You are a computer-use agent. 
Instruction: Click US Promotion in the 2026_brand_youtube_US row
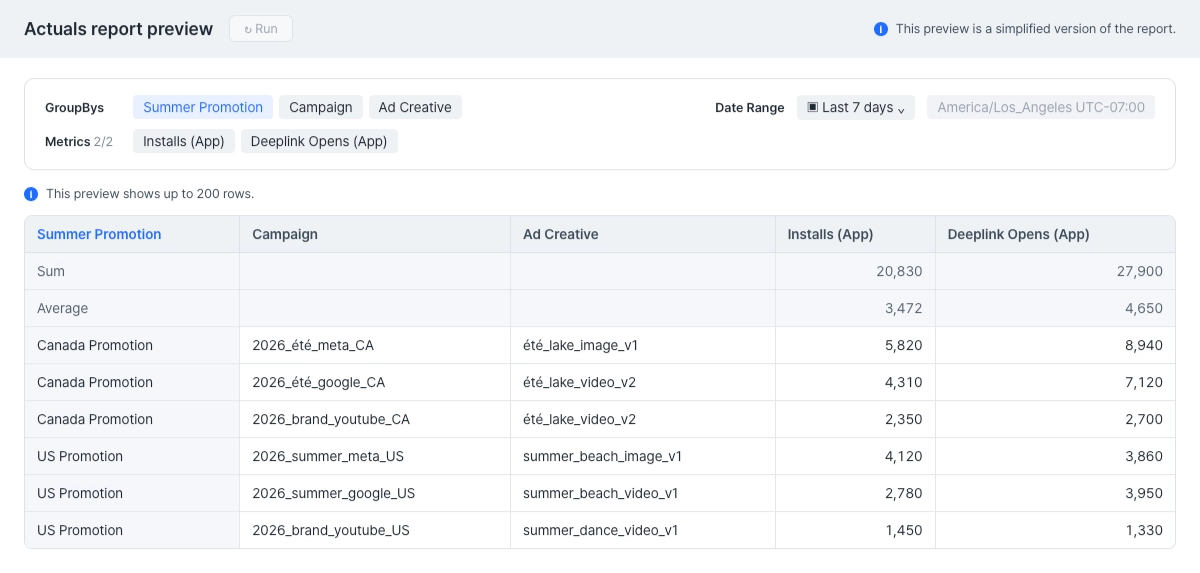coord(80,530)
